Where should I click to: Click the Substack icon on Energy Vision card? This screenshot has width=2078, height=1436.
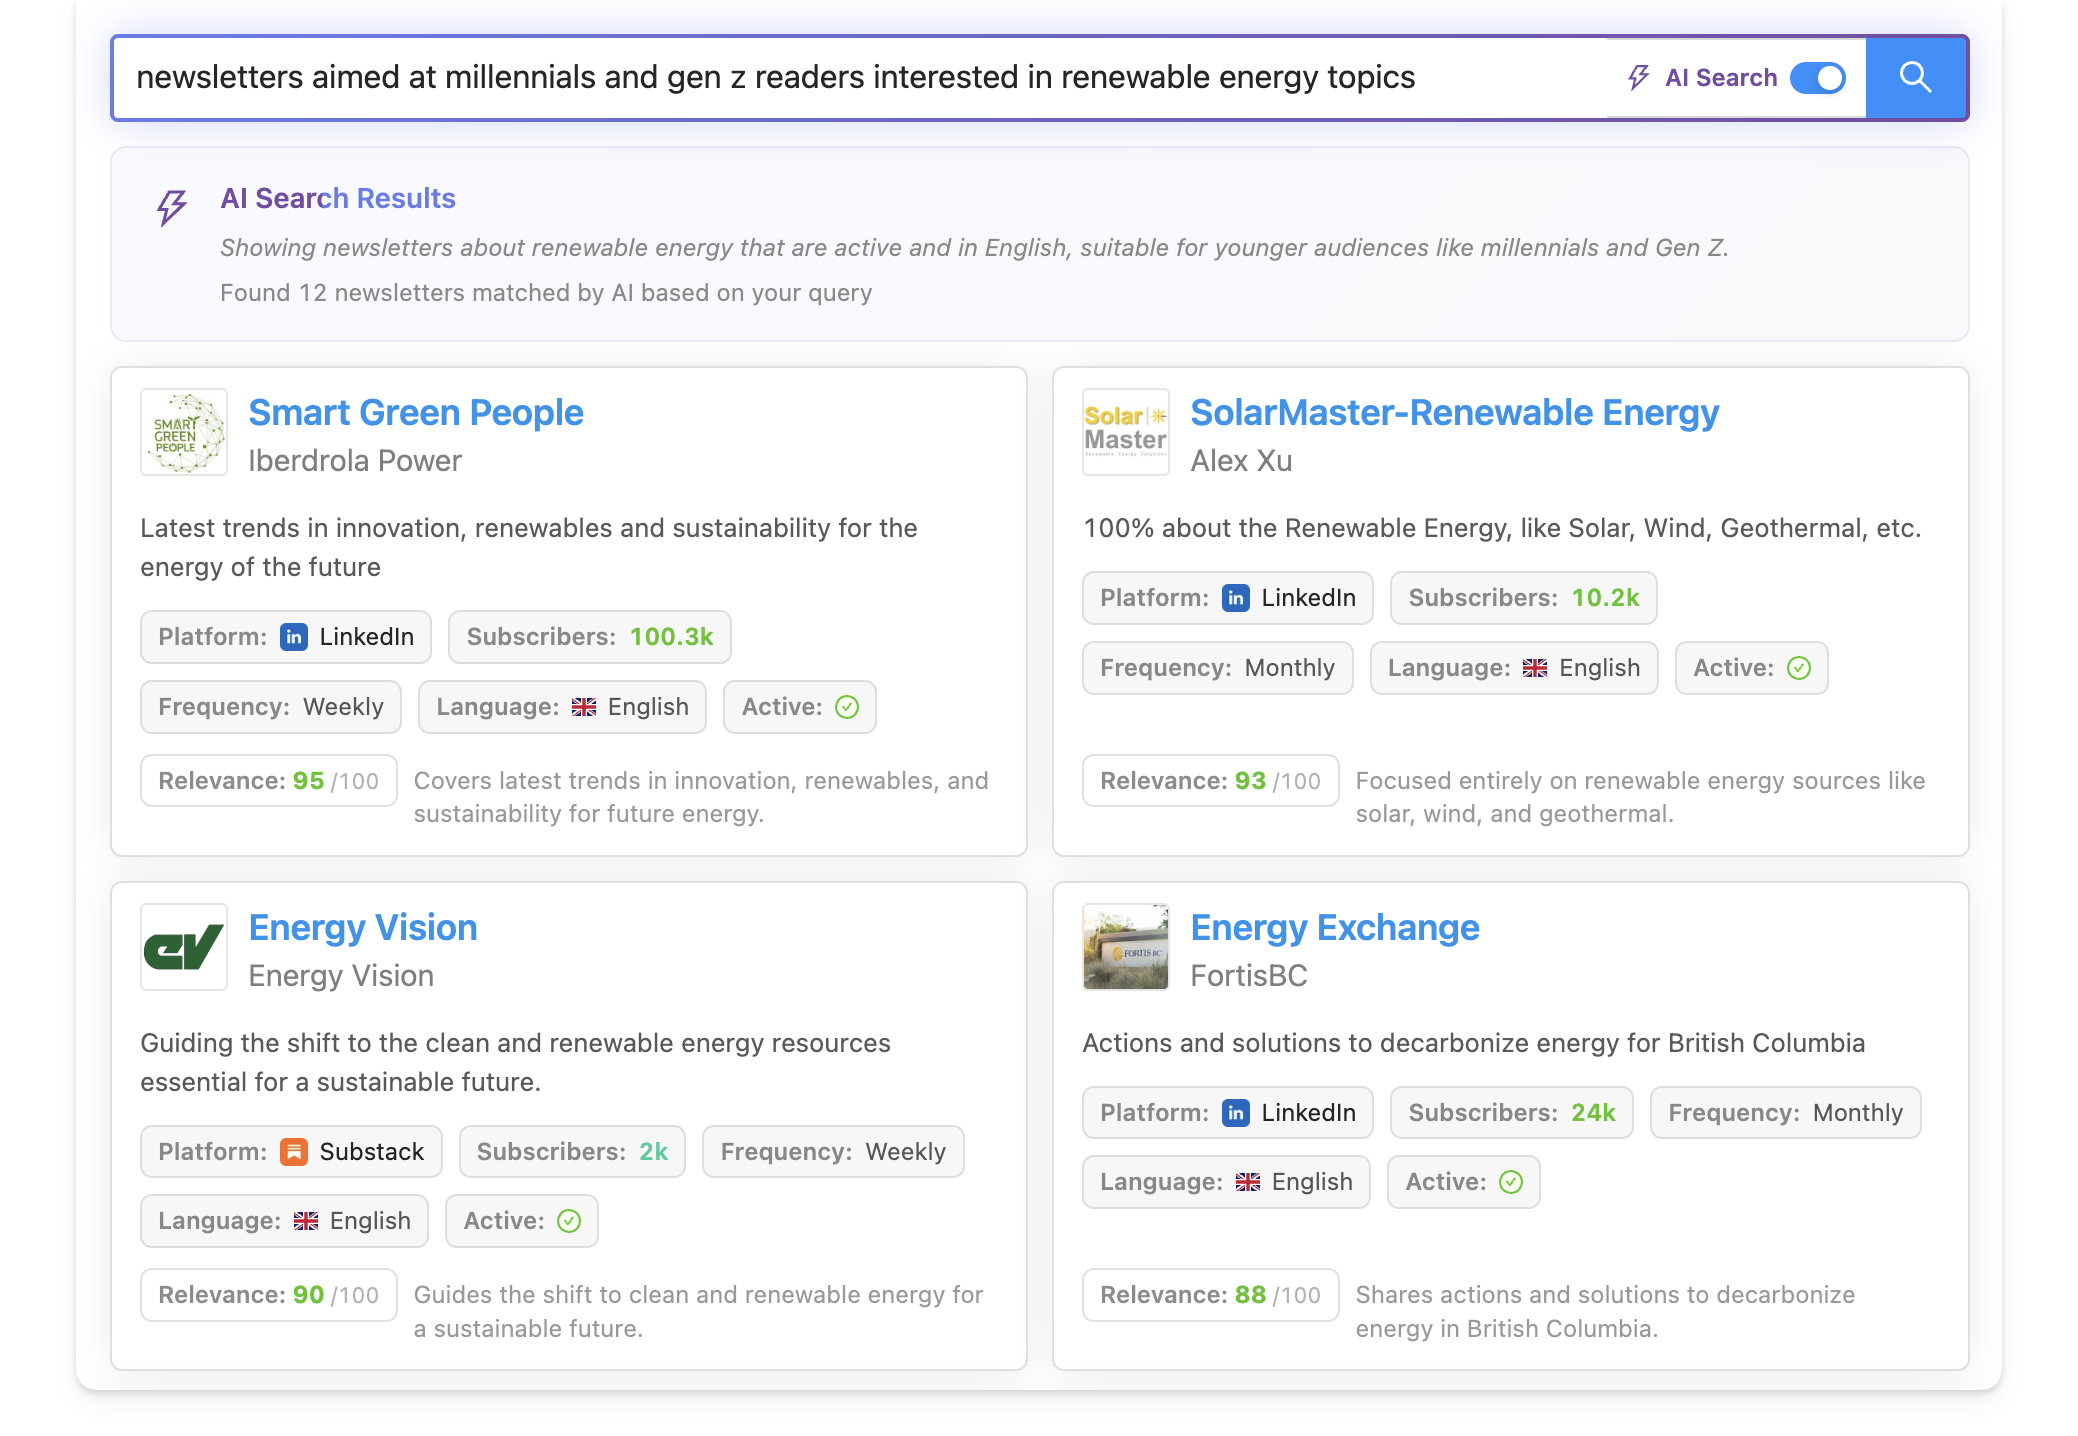point(293,1152)
